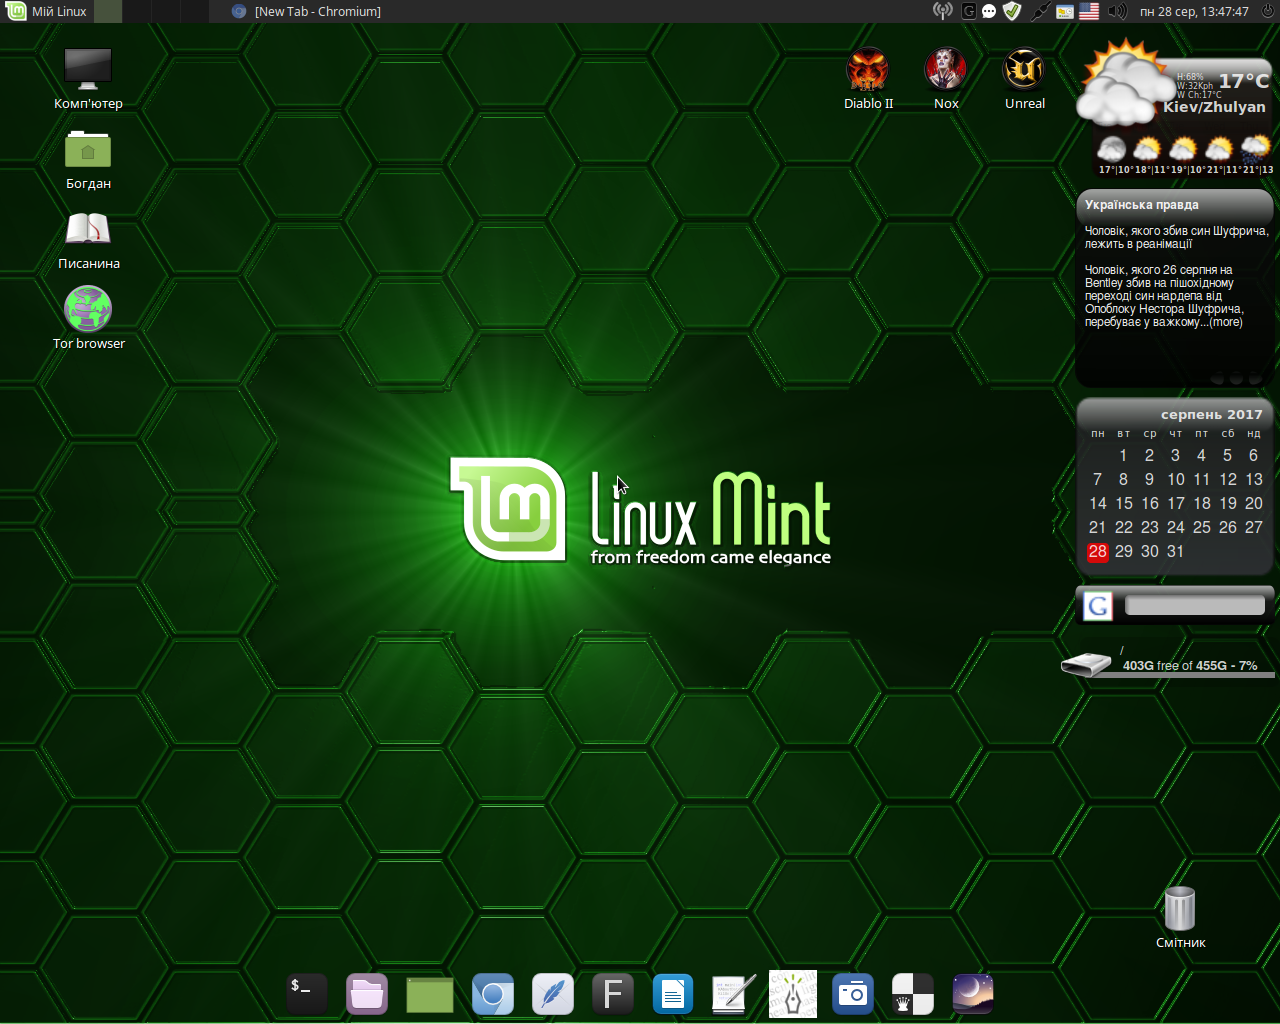Open the Unreal desktop shortcut
This screenshot has width=1280, height=1024.
(x=1024, y=78)
